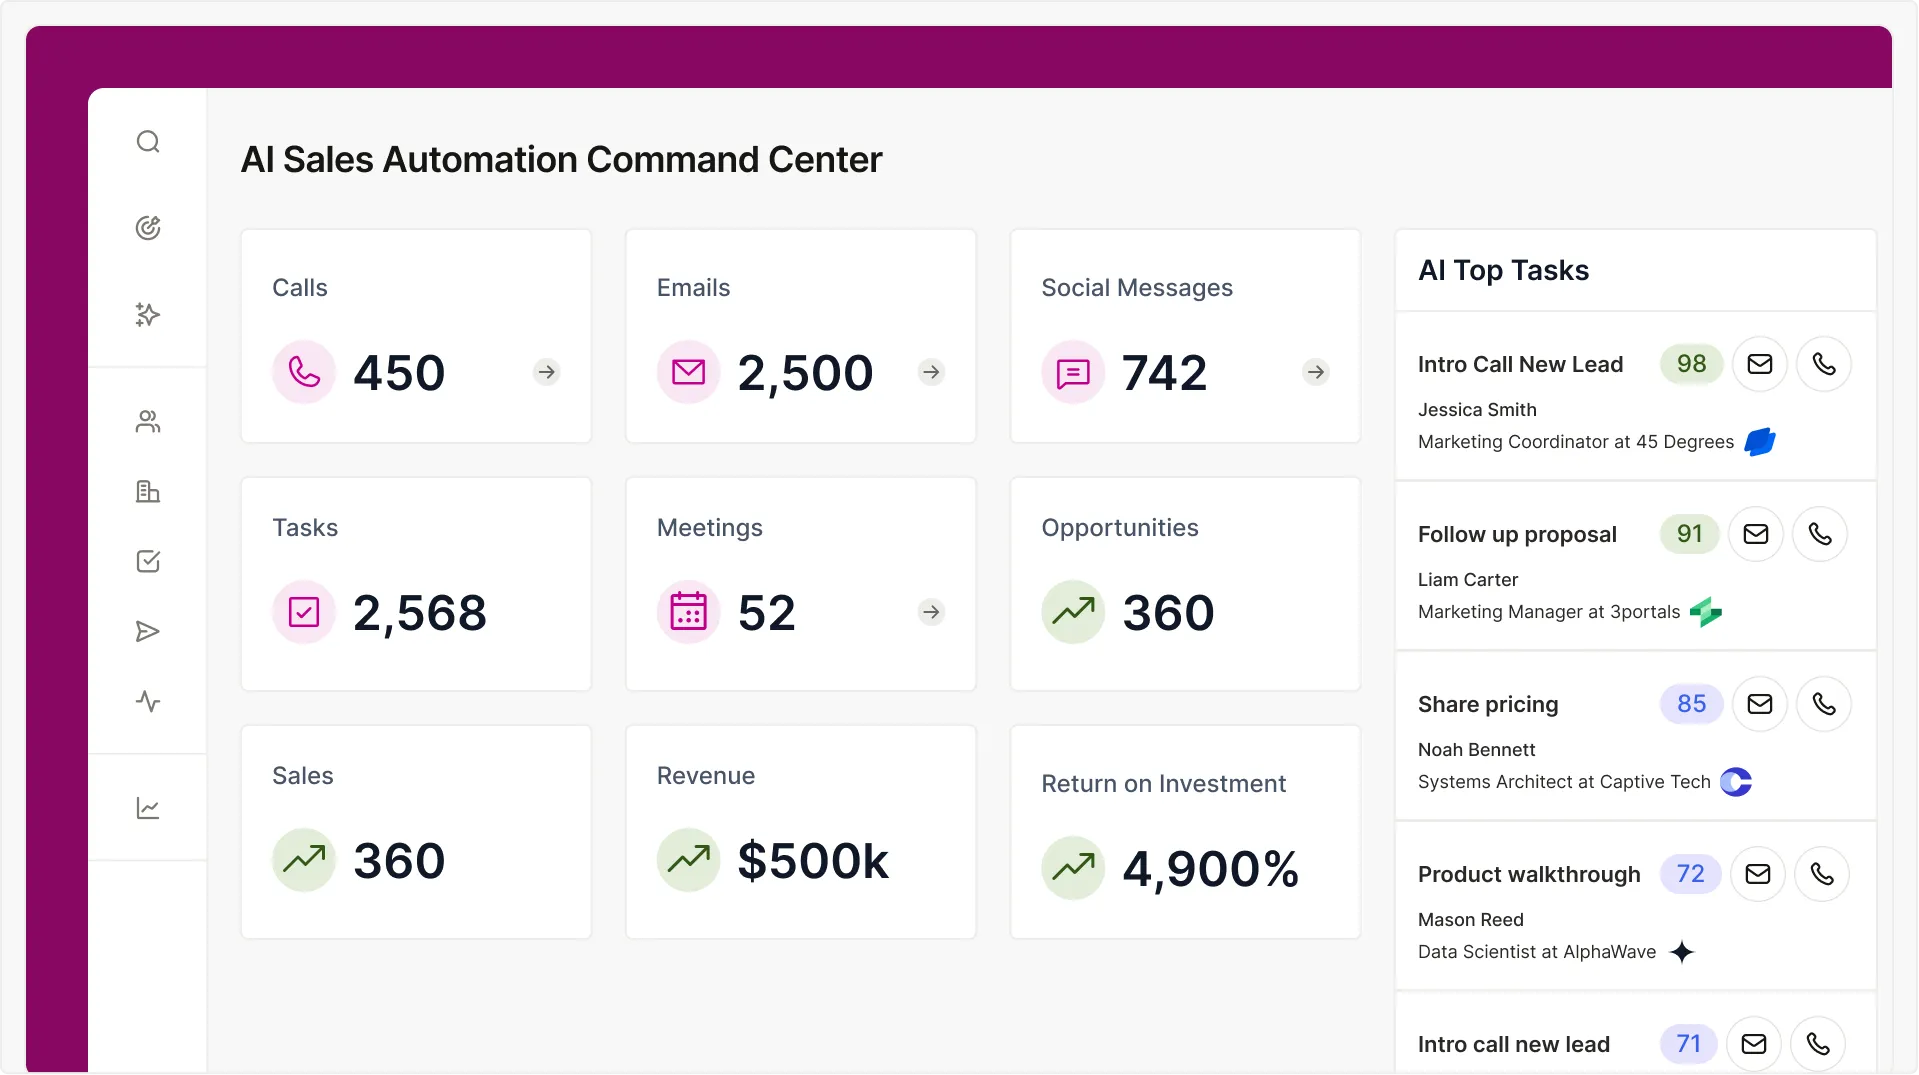Screen dimensions: 1919x1075
Task: Open Social Messages details arrow
Action: pyautogui.click(x=1315, y=371)
